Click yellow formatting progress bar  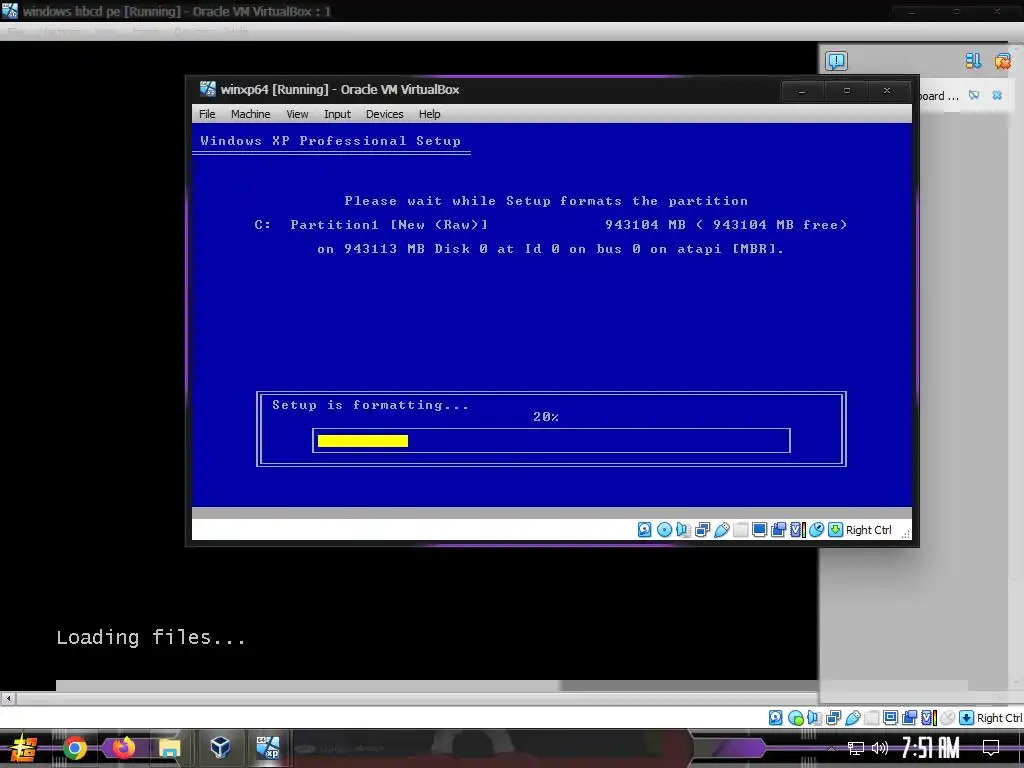pyautogui.click(x=362, y=441)
